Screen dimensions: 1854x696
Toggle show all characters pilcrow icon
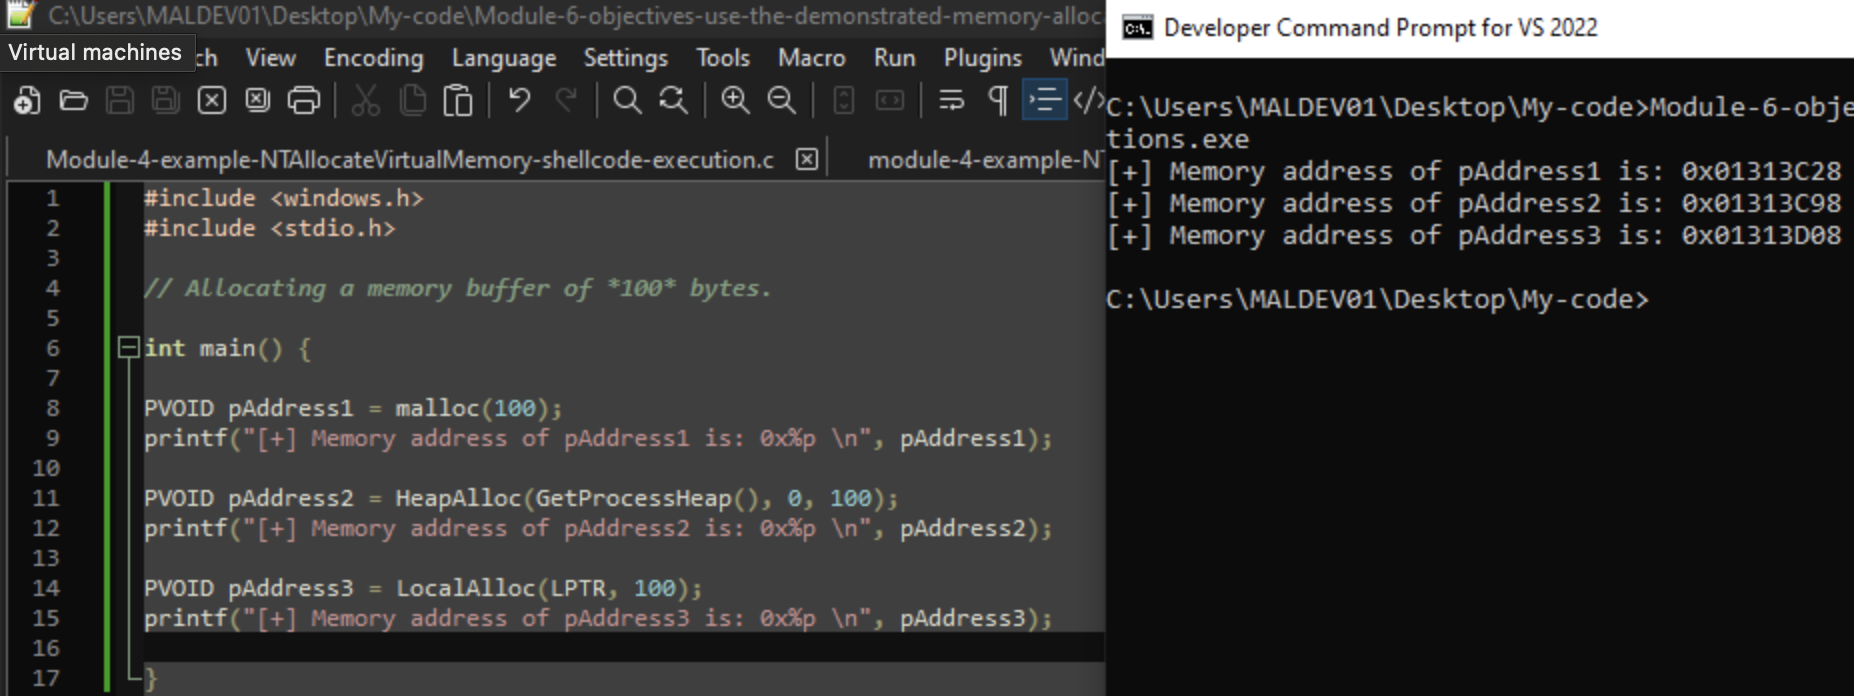pyautogui.click(x=998, y=100)
